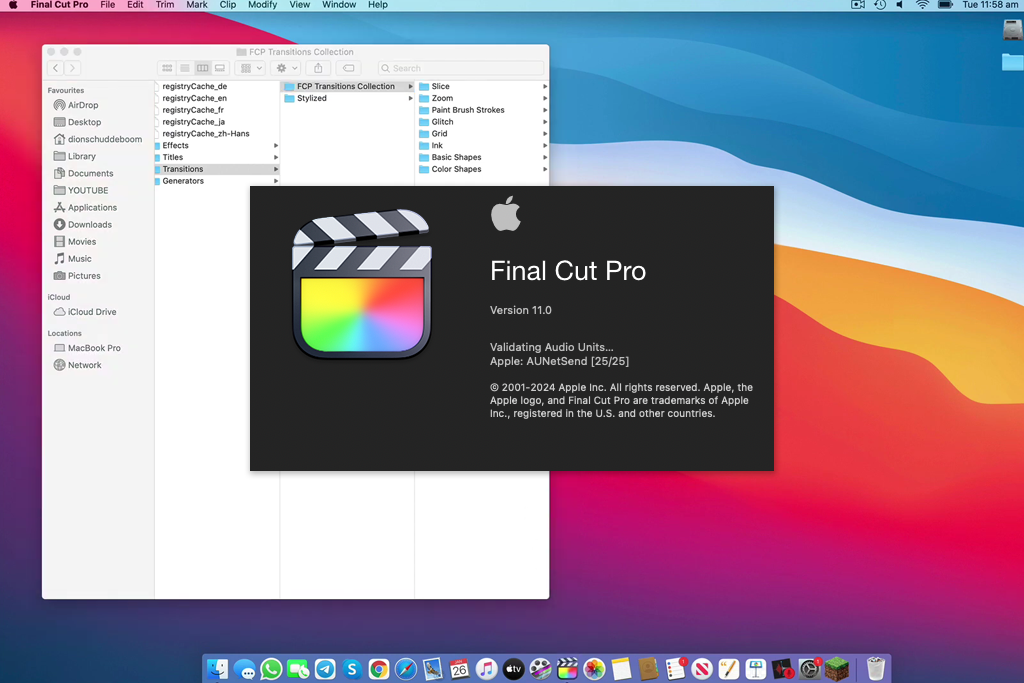Expand the Titles folder arrow
This screenshot has height=683, width=1024.
276,157
